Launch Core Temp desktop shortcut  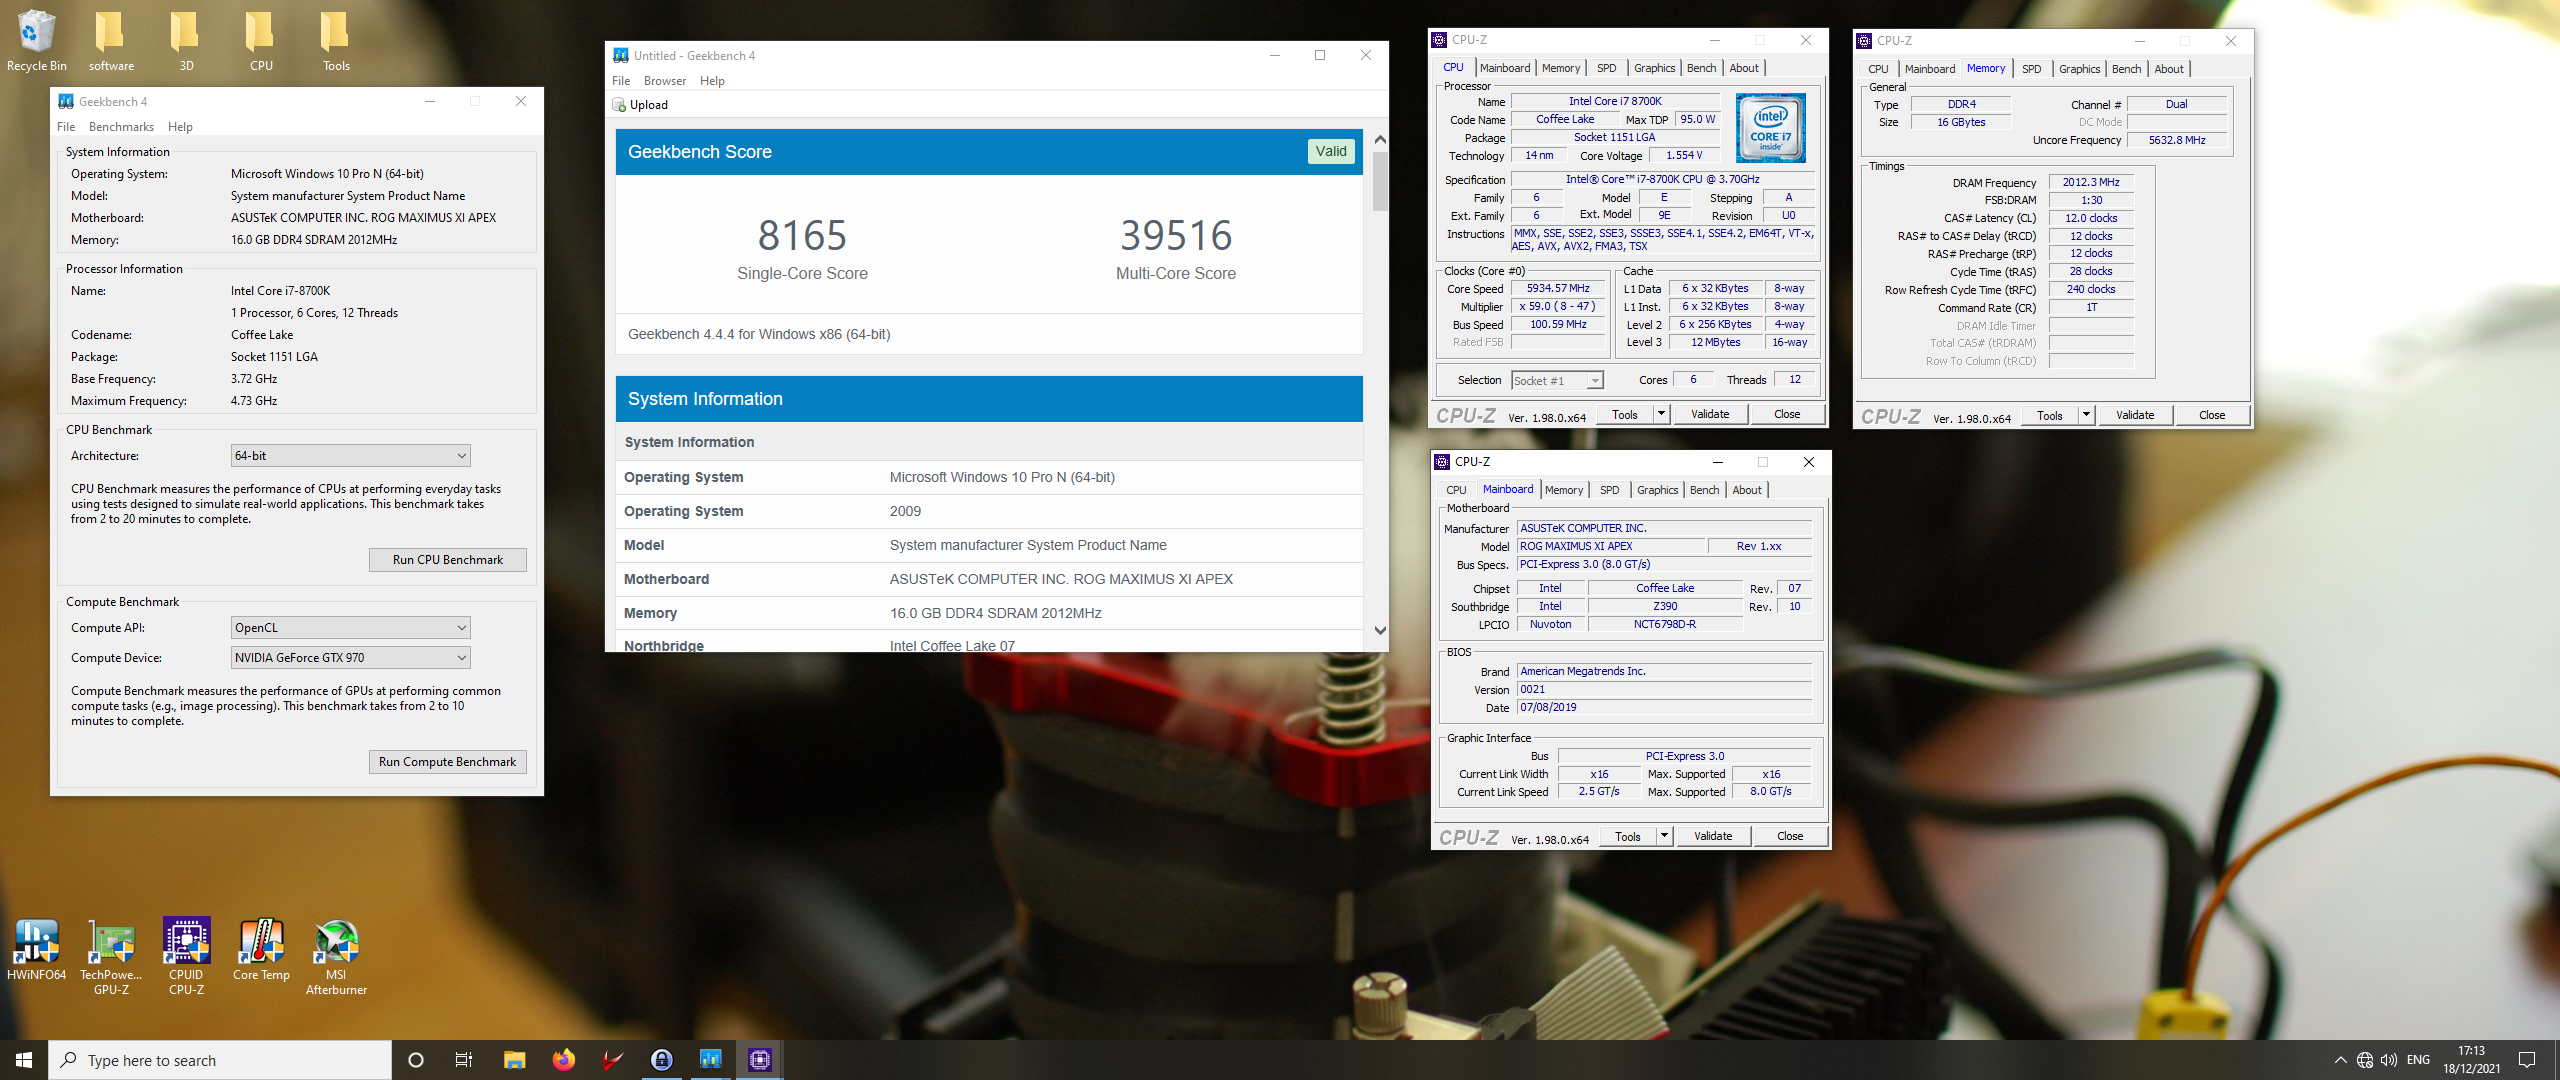(x=261, y=950)
